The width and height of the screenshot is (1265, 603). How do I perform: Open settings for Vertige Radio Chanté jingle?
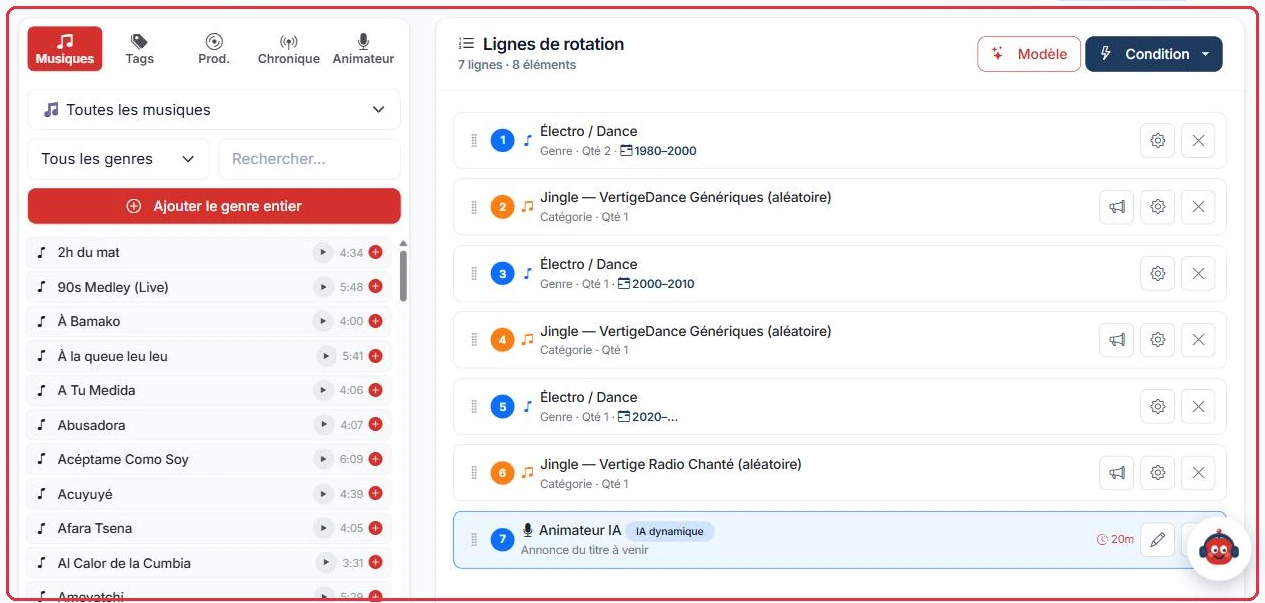1158,473
